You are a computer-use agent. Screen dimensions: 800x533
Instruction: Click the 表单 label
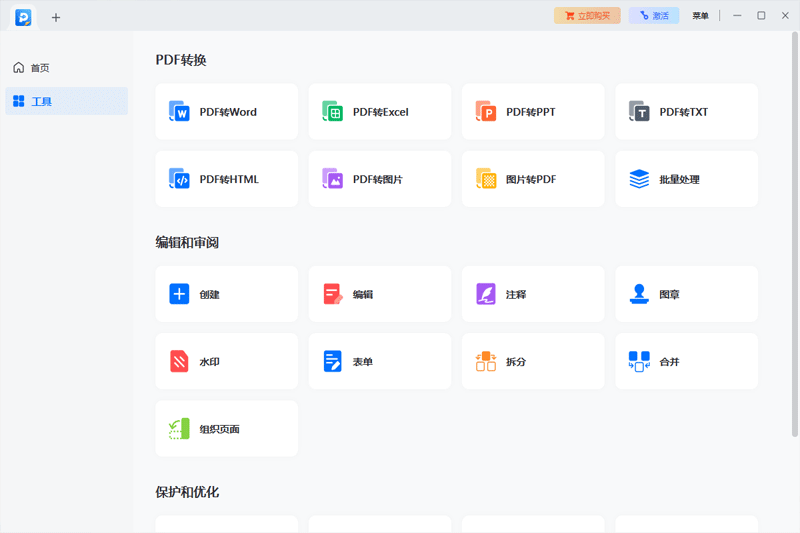pos(363,362)
